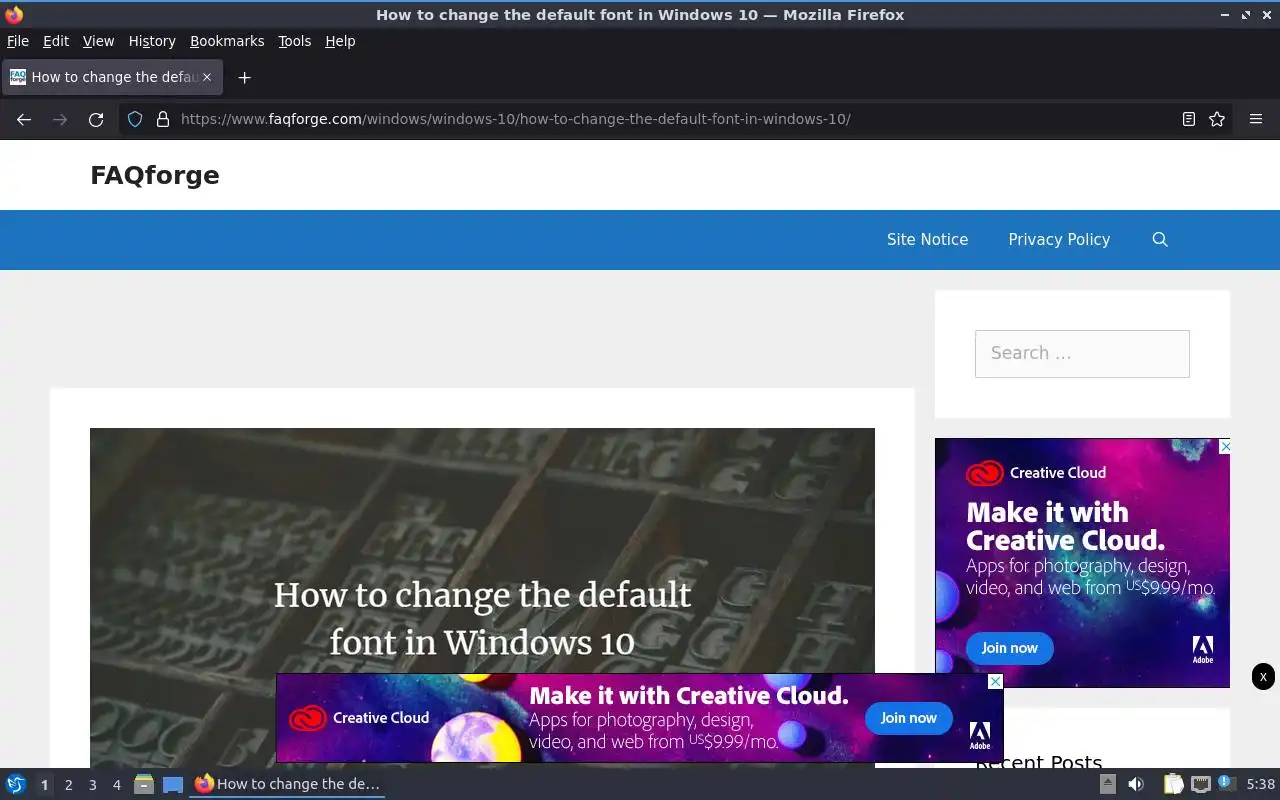
Task: Select the 'How to change the default' tab
Action: tap(112, 77)
